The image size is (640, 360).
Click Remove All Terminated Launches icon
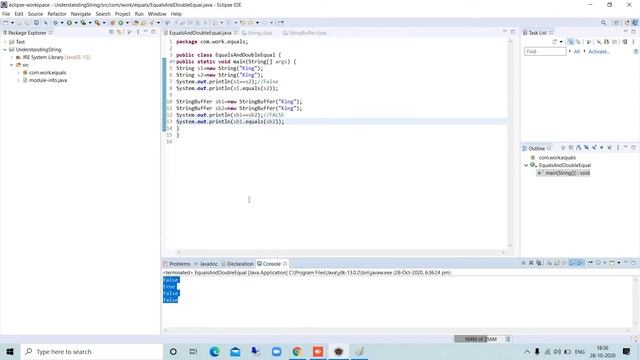point(539,263)
